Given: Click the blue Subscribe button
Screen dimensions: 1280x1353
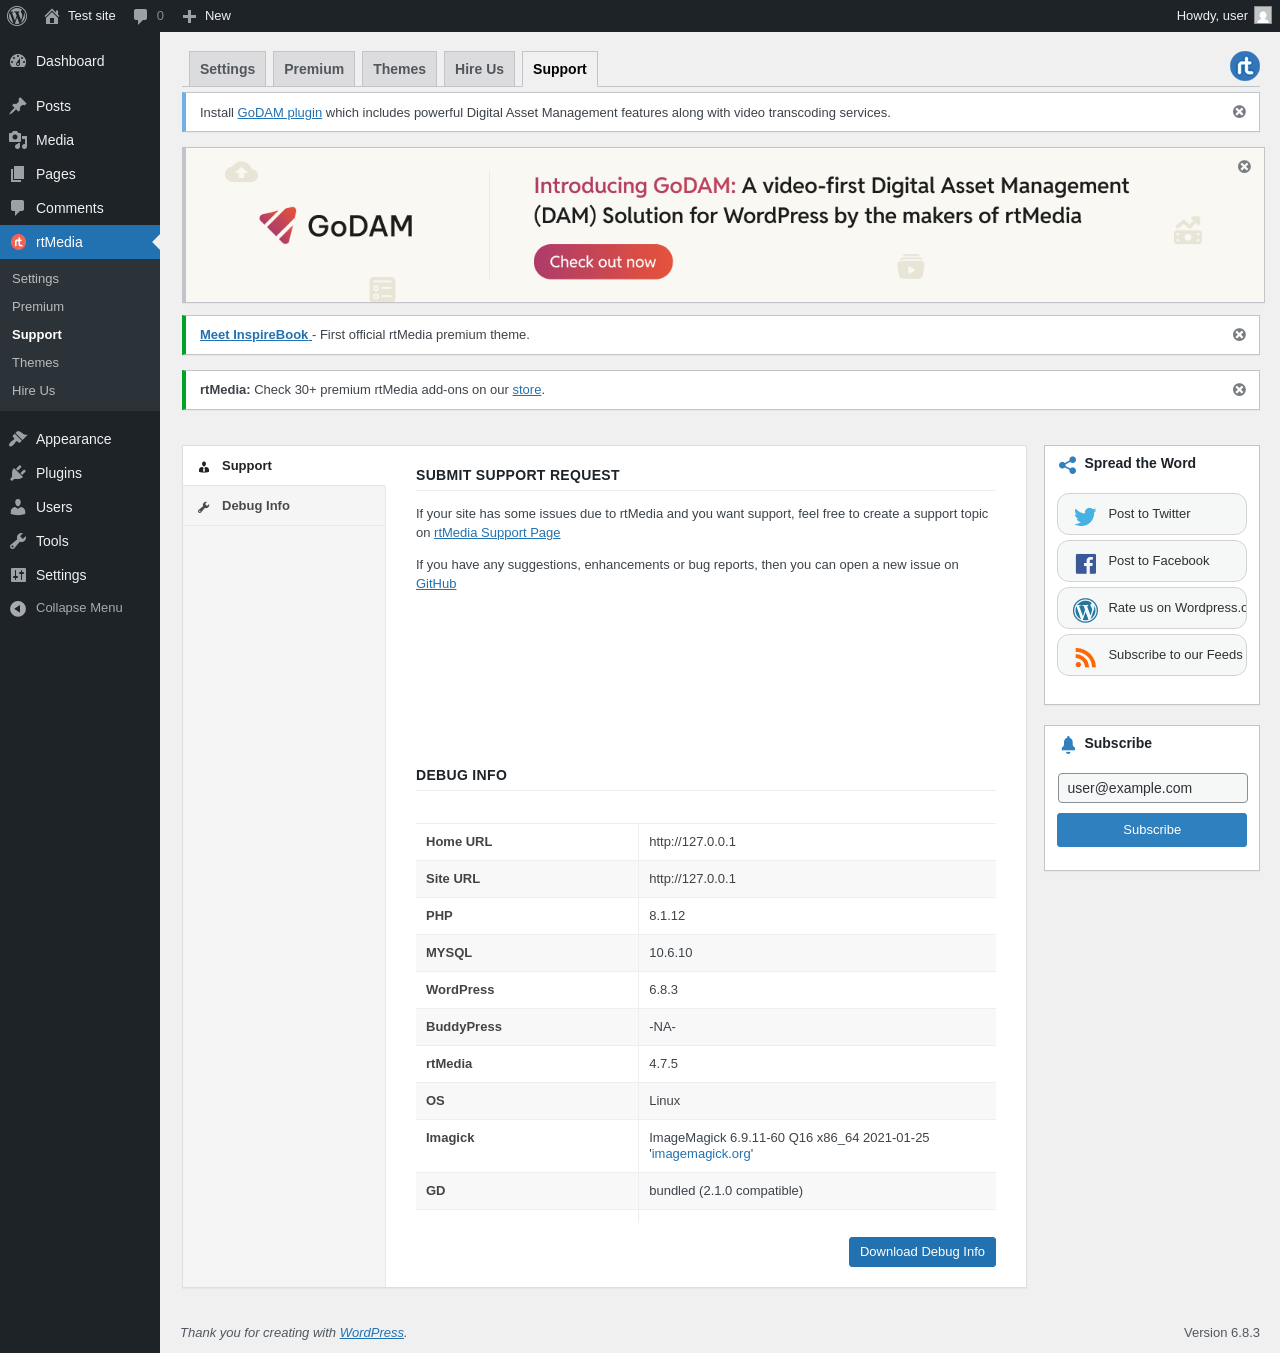Looking at the screenshot, I should [x=1152, y=830].
